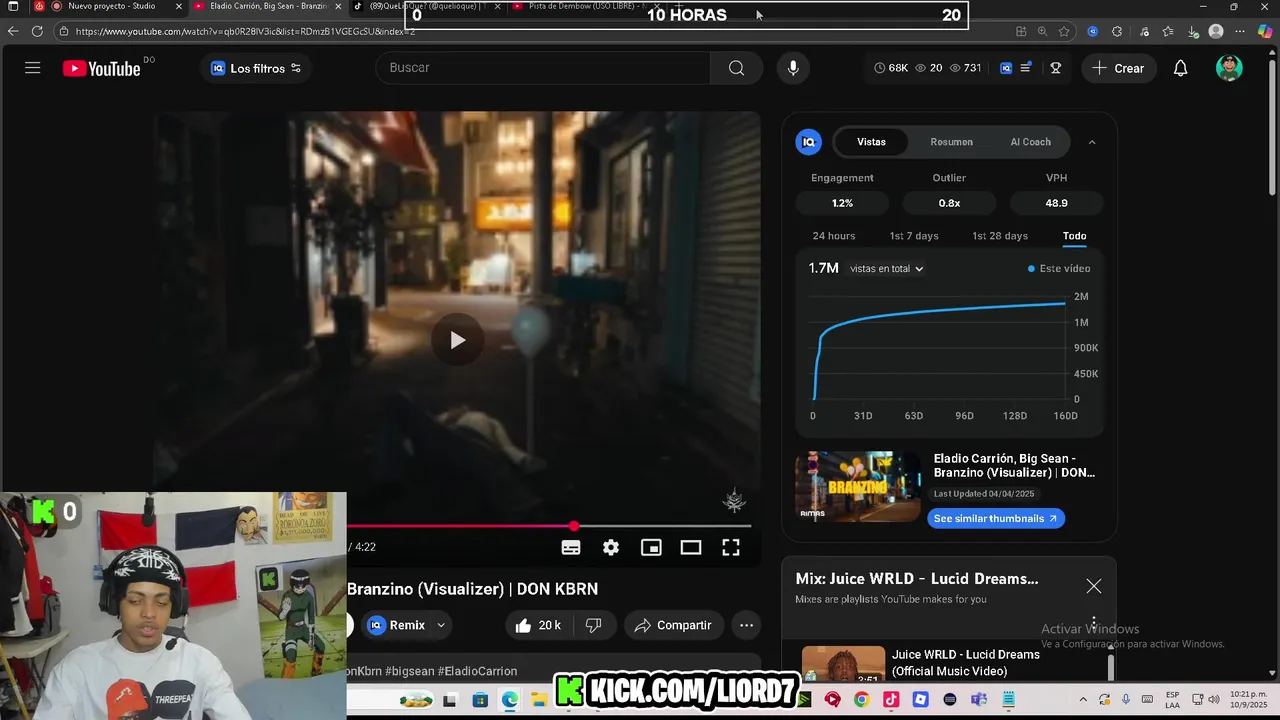Like the video with 20 k likes
This screenshot has height=720, width=1280.
538,625
